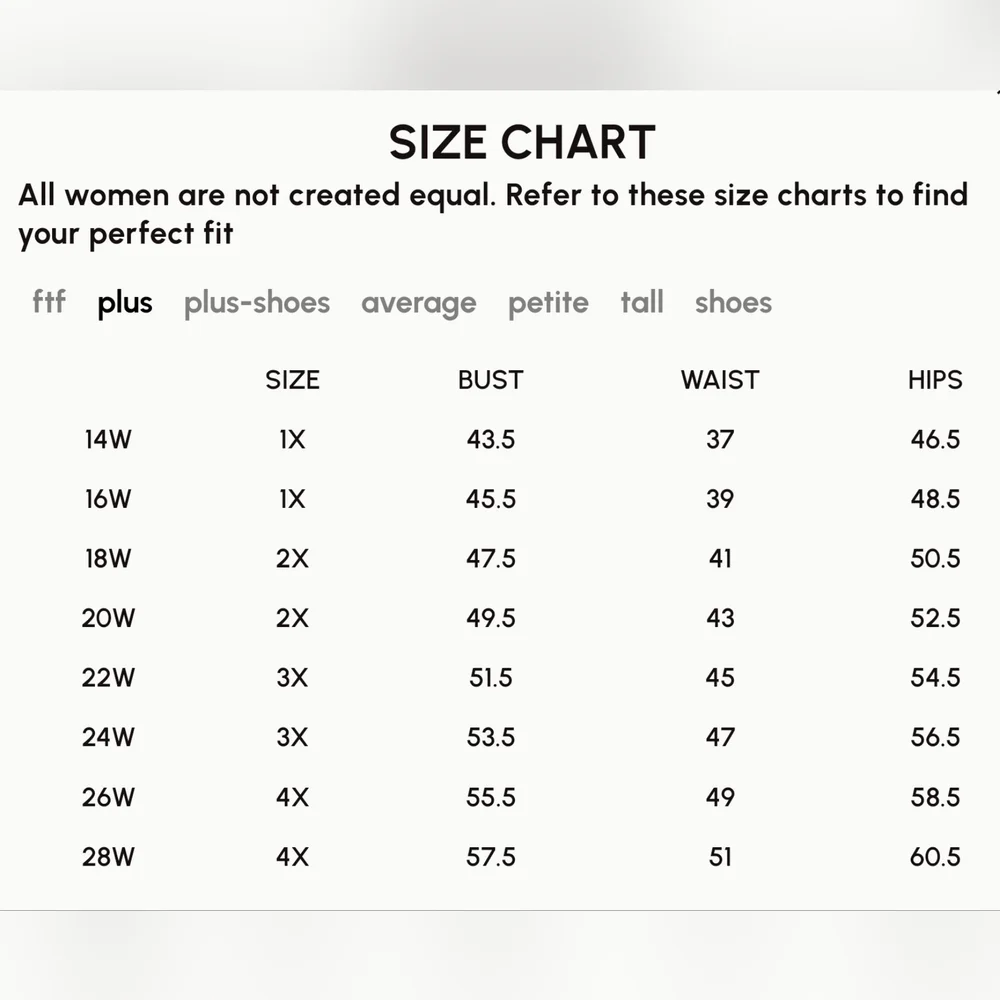Select the 18W row label
The width and height of the screenshot is (1000, 1000).
[108, 559]
